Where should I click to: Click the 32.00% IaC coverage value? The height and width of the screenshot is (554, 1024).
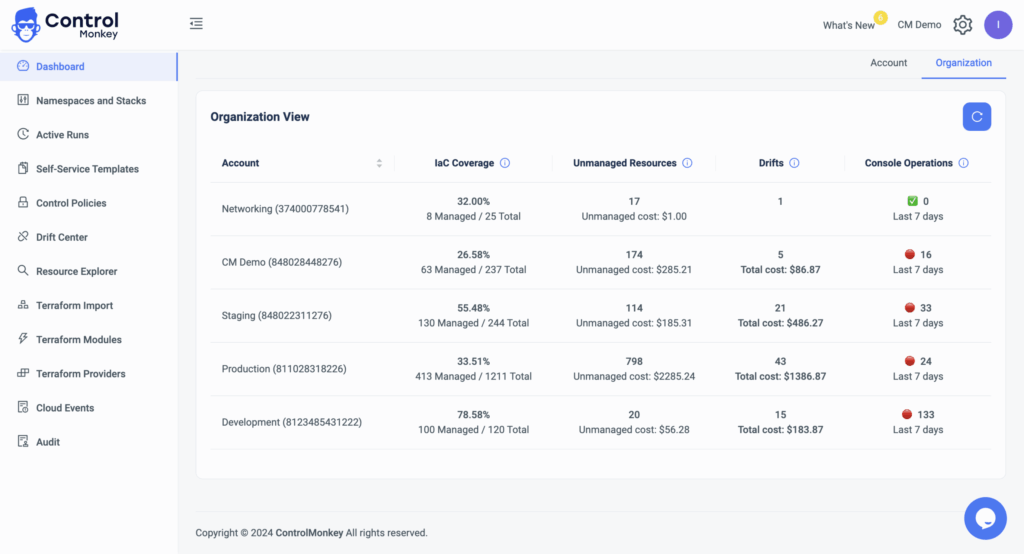[x=473, y=201]
